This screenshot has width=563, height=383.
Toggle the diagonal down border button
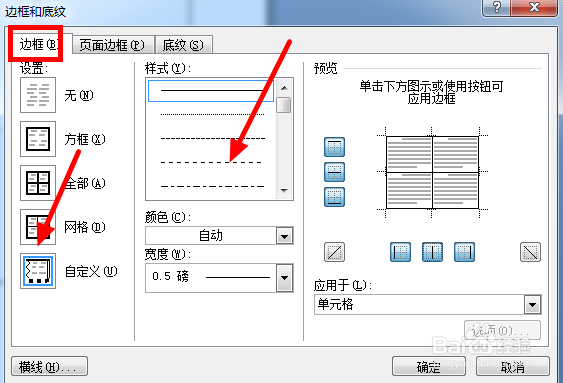coord(530,252)
